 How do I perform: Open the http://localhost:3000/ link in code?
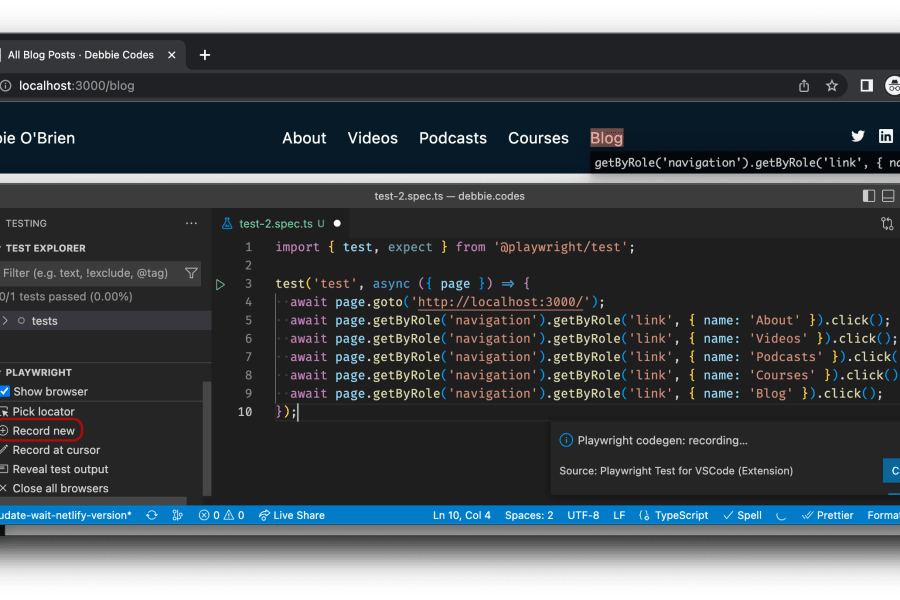501,302
